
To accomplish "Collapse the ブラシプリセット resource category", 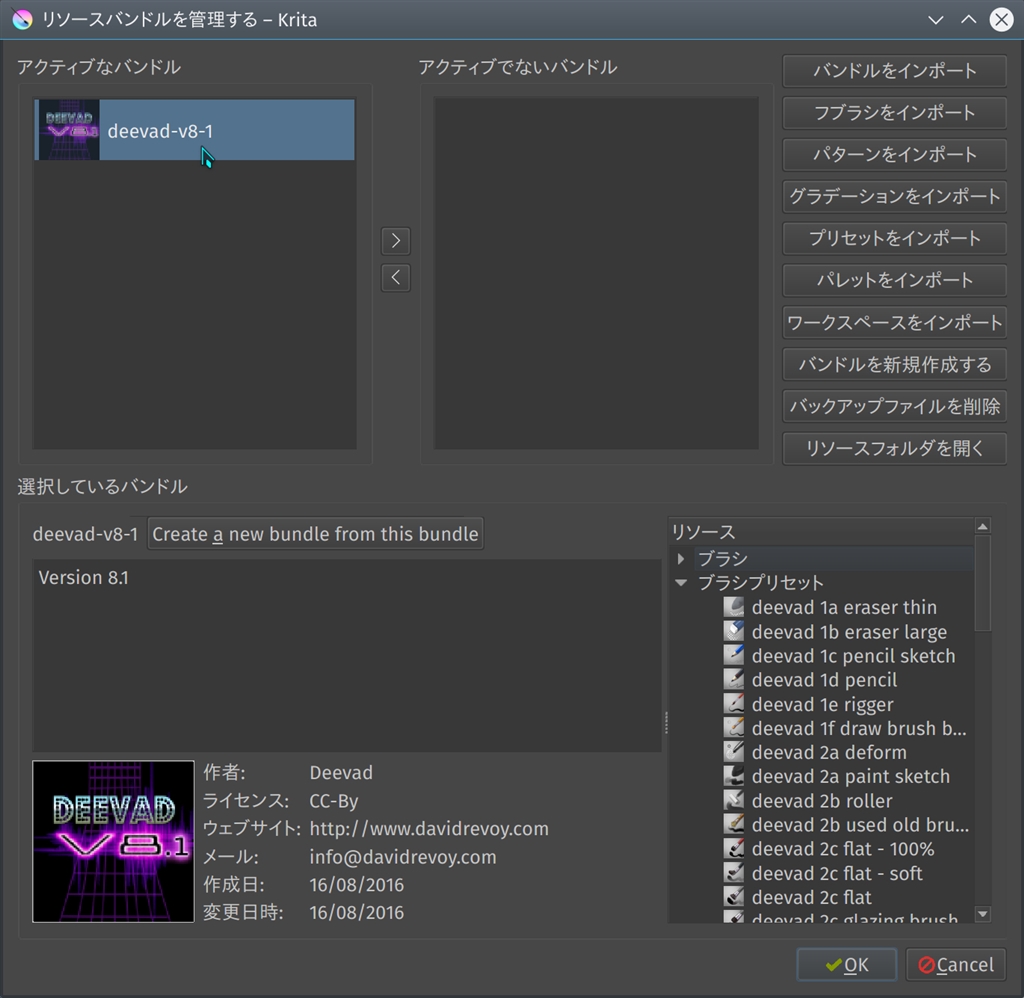I will (x=681, y=583).
